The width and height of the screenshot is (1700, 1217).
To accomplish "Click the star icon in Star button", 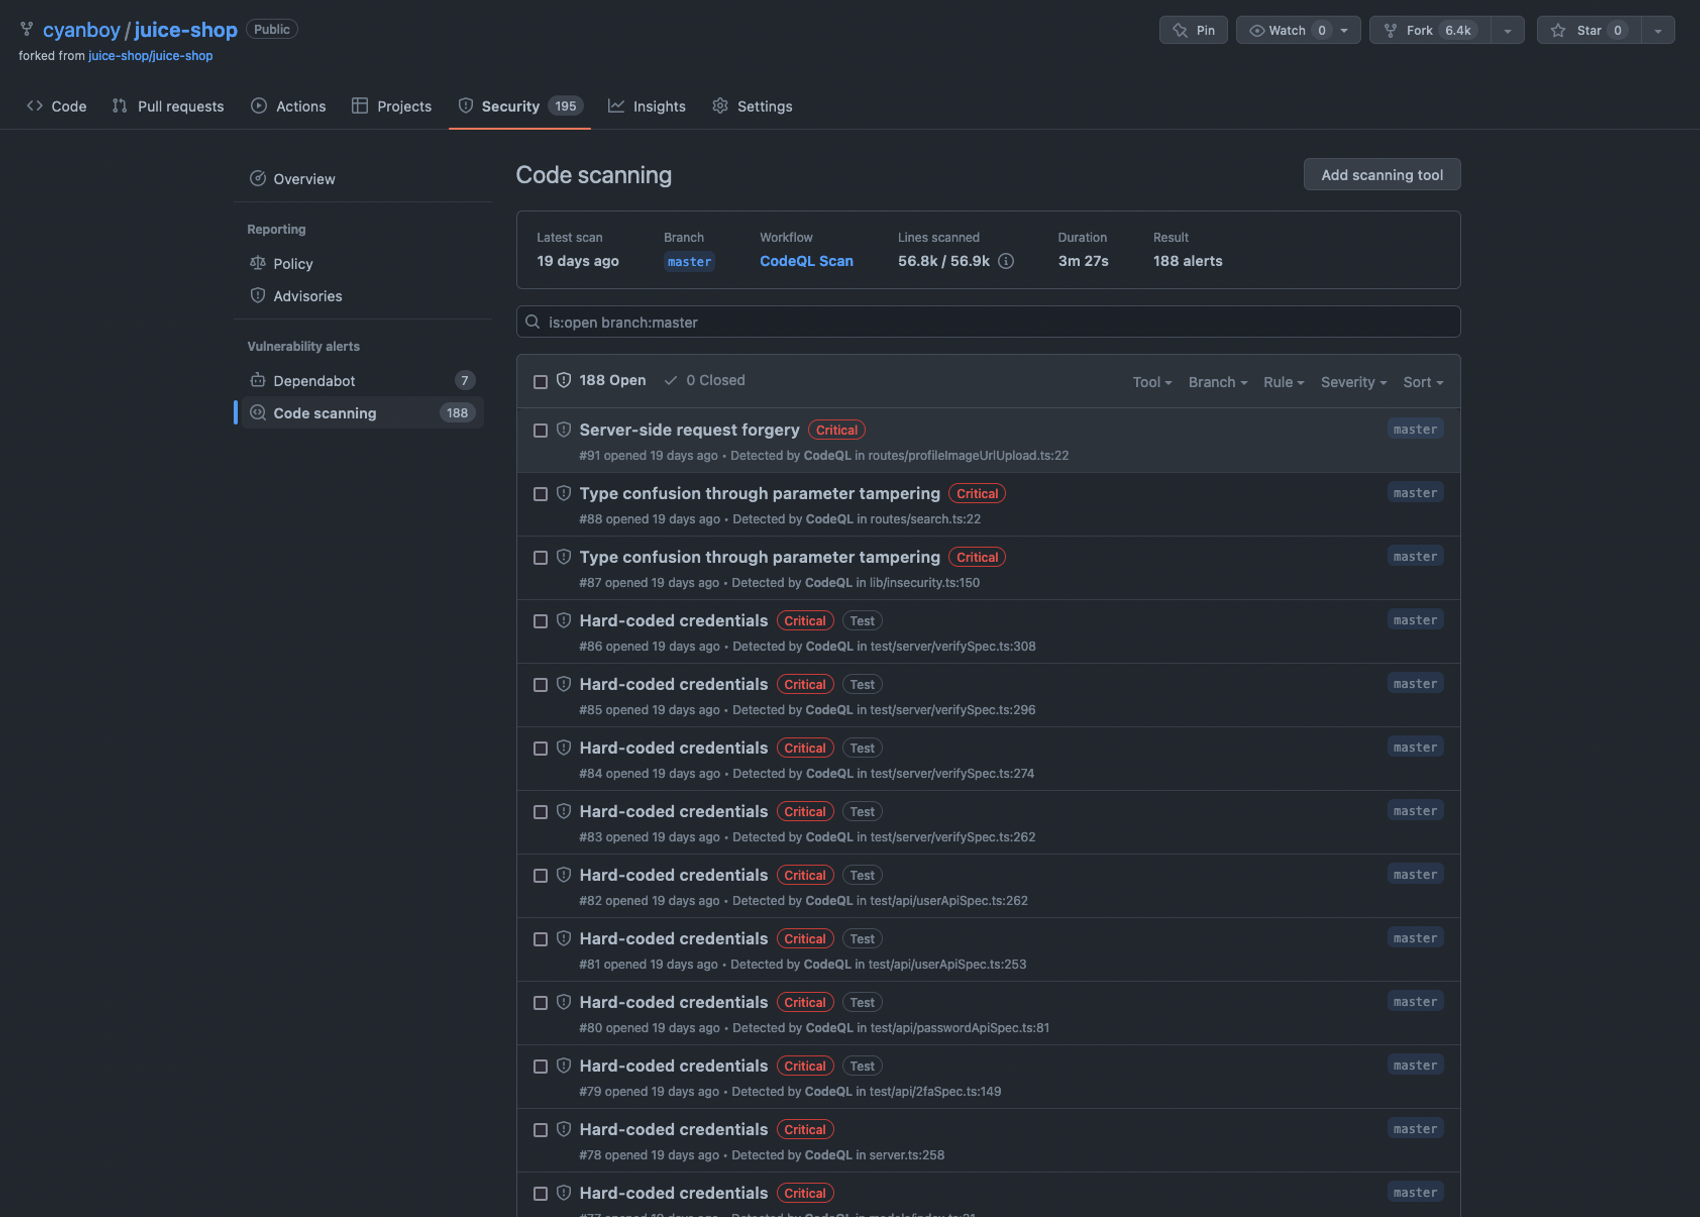I will point(1558,30).
